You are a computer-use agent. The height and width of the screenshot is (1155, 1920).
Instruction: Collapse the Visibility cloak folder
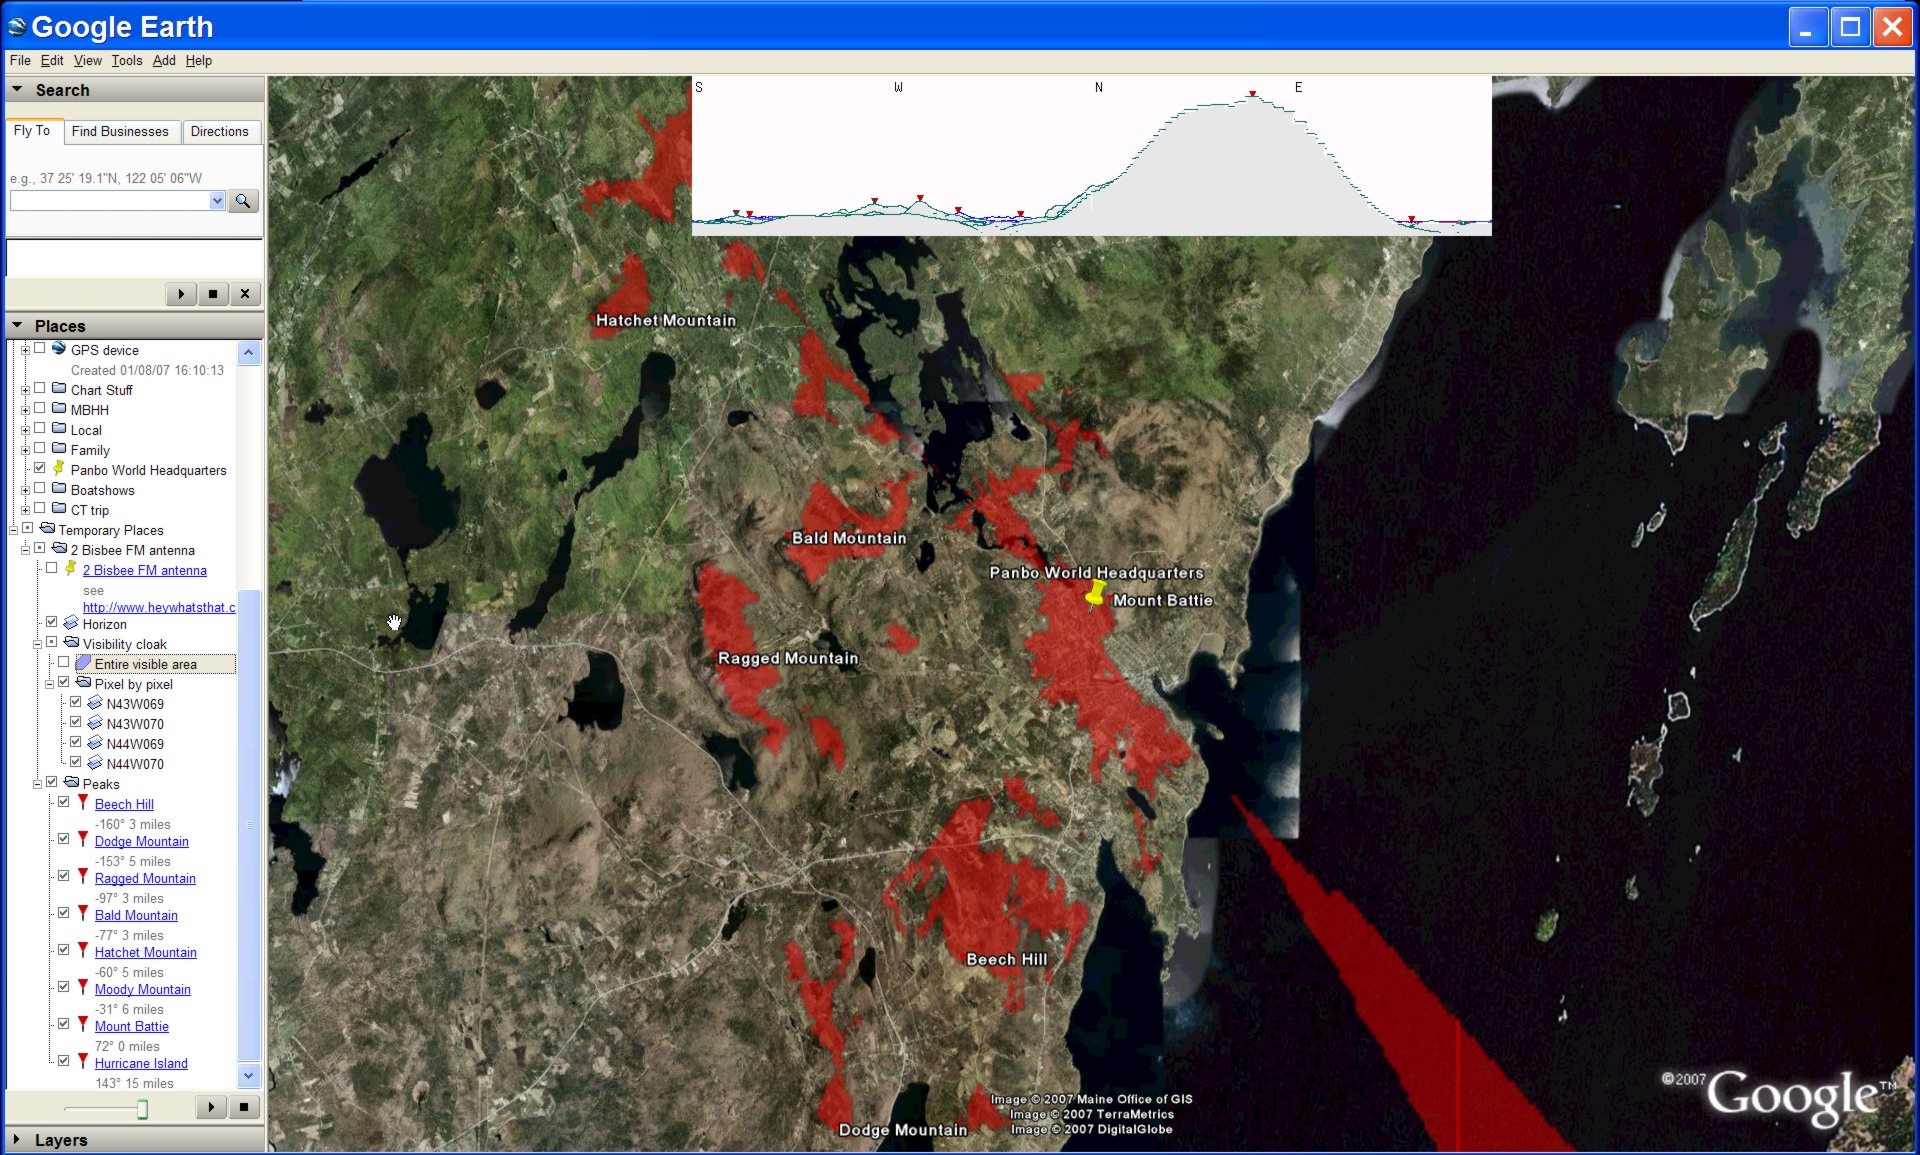pos(37,644)
